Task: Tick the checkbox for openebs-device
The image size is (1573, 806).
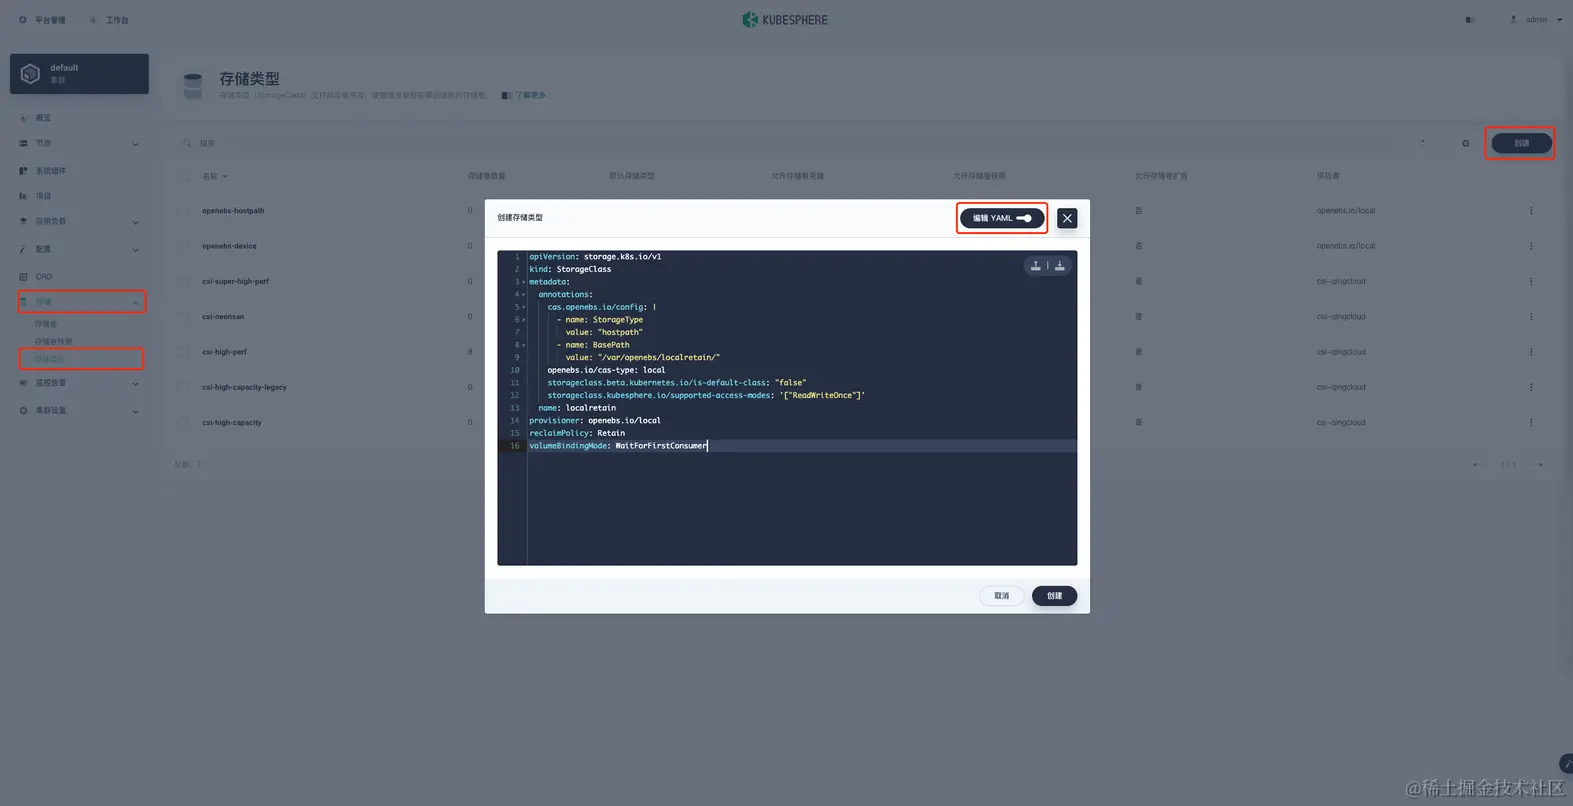Action: pos(182,246)
